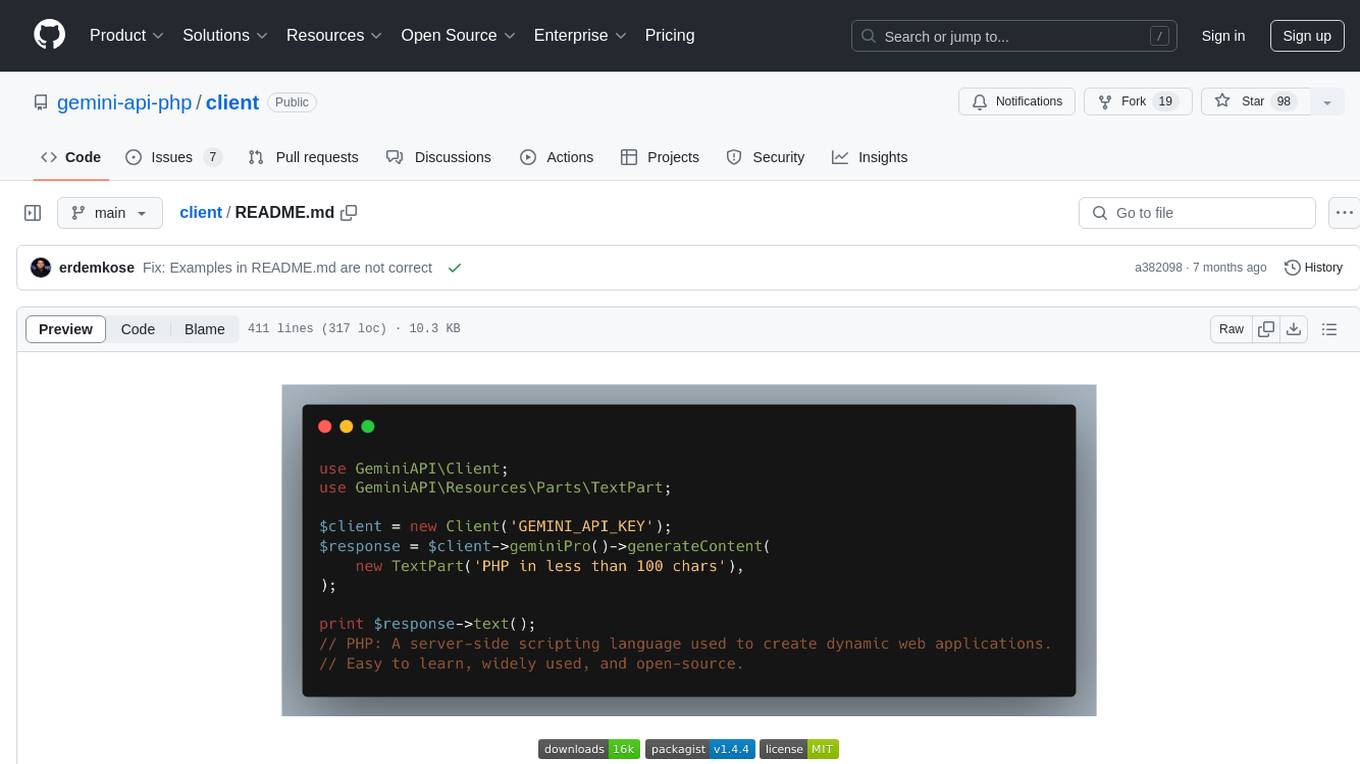This screenshot has height=764, width=1360.
Task: Click the Notifications bell button
Action: 1017,102
